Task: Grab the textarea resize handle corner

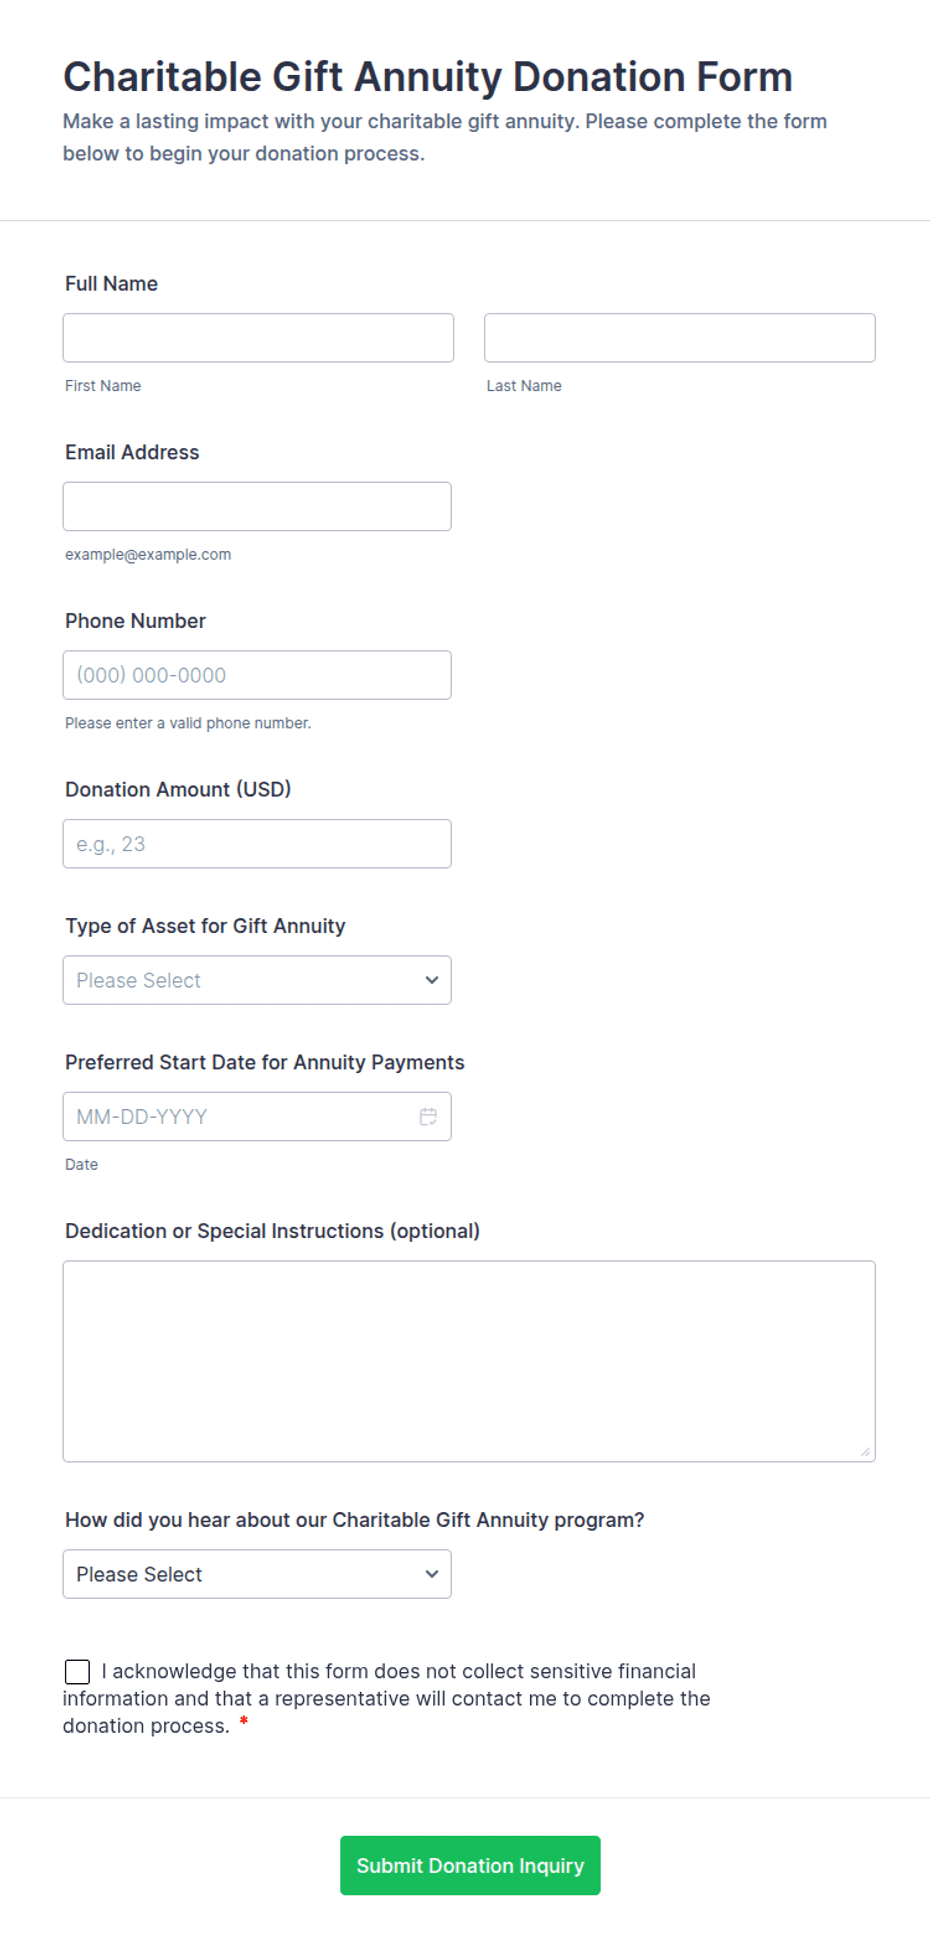Action: coord(865,1452)
